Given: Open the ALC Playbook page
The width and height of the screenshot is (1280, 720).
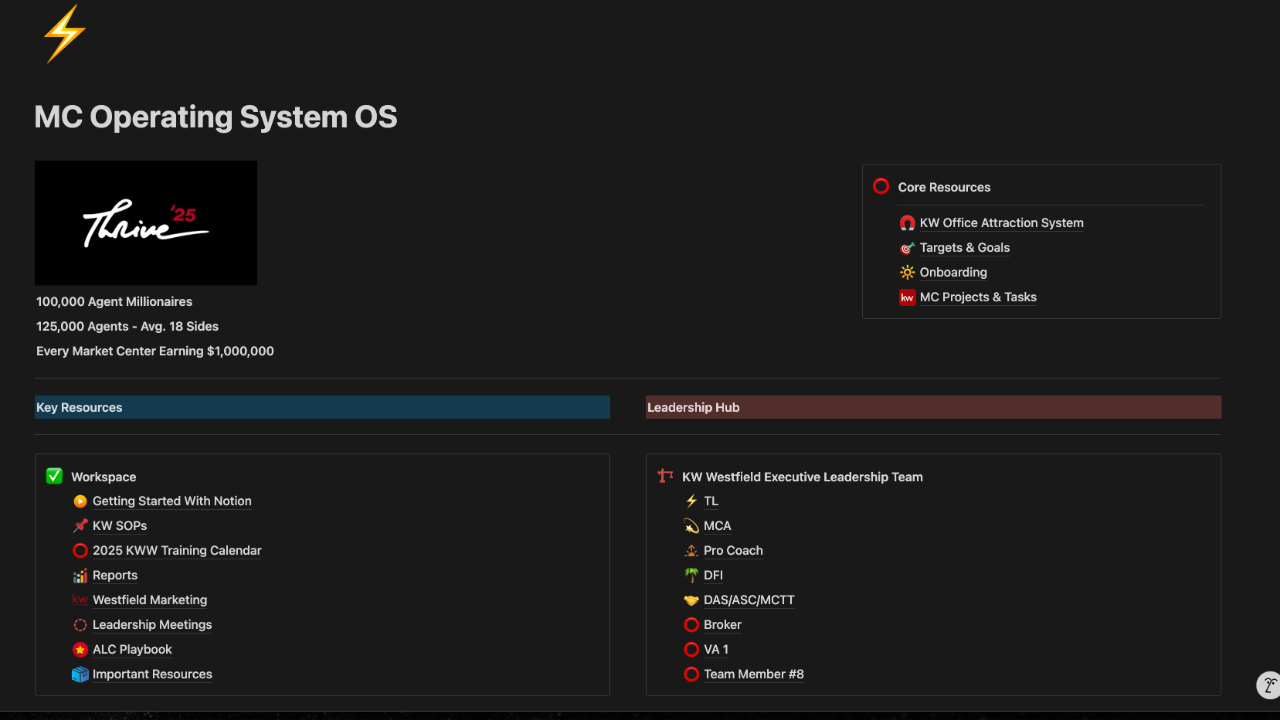Looking at the screenshot, I should [132, 649].
